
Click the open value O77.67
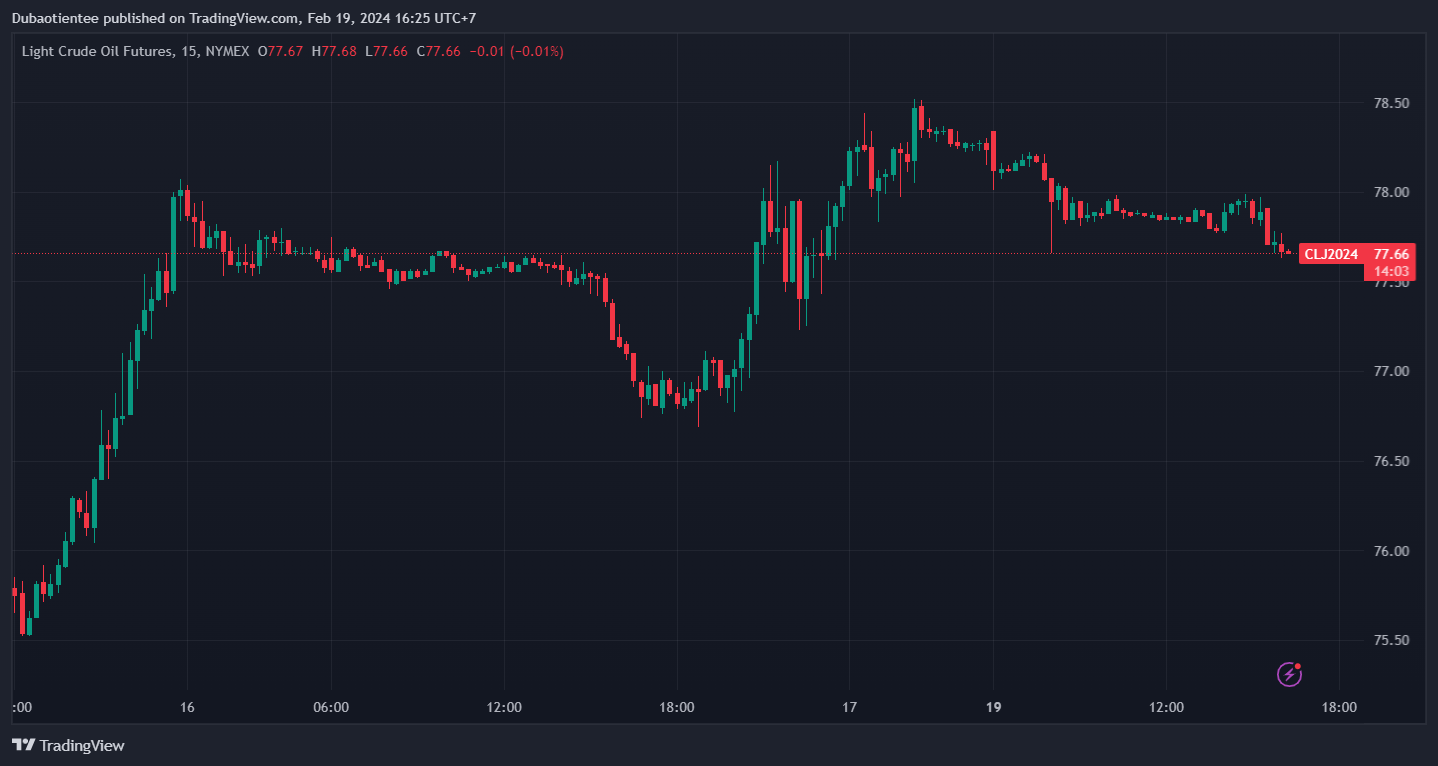280,51
